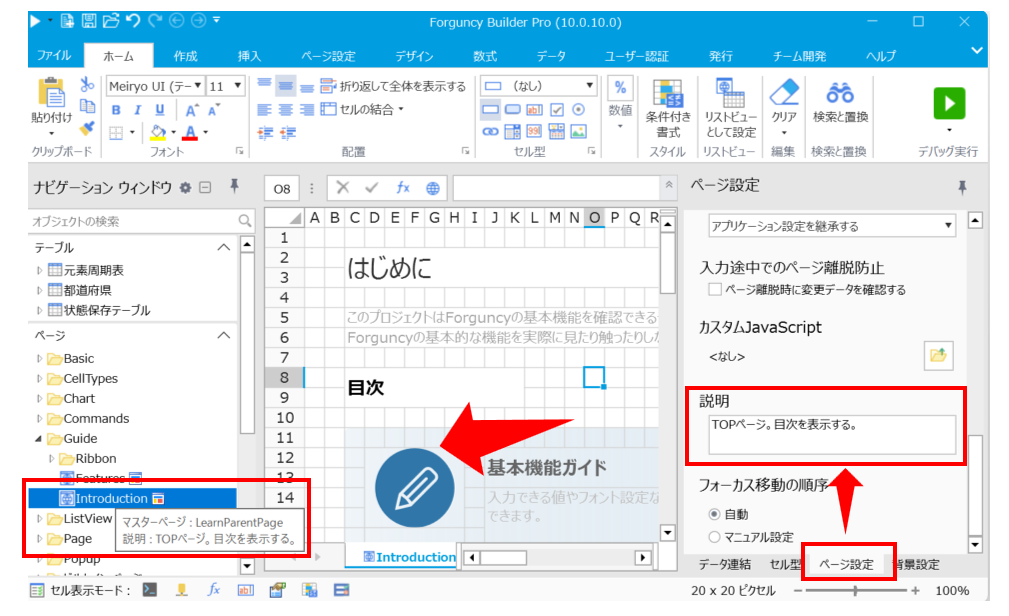Click the wrap text icon (折り返して全体を表示する)

(x=328, y=86)
